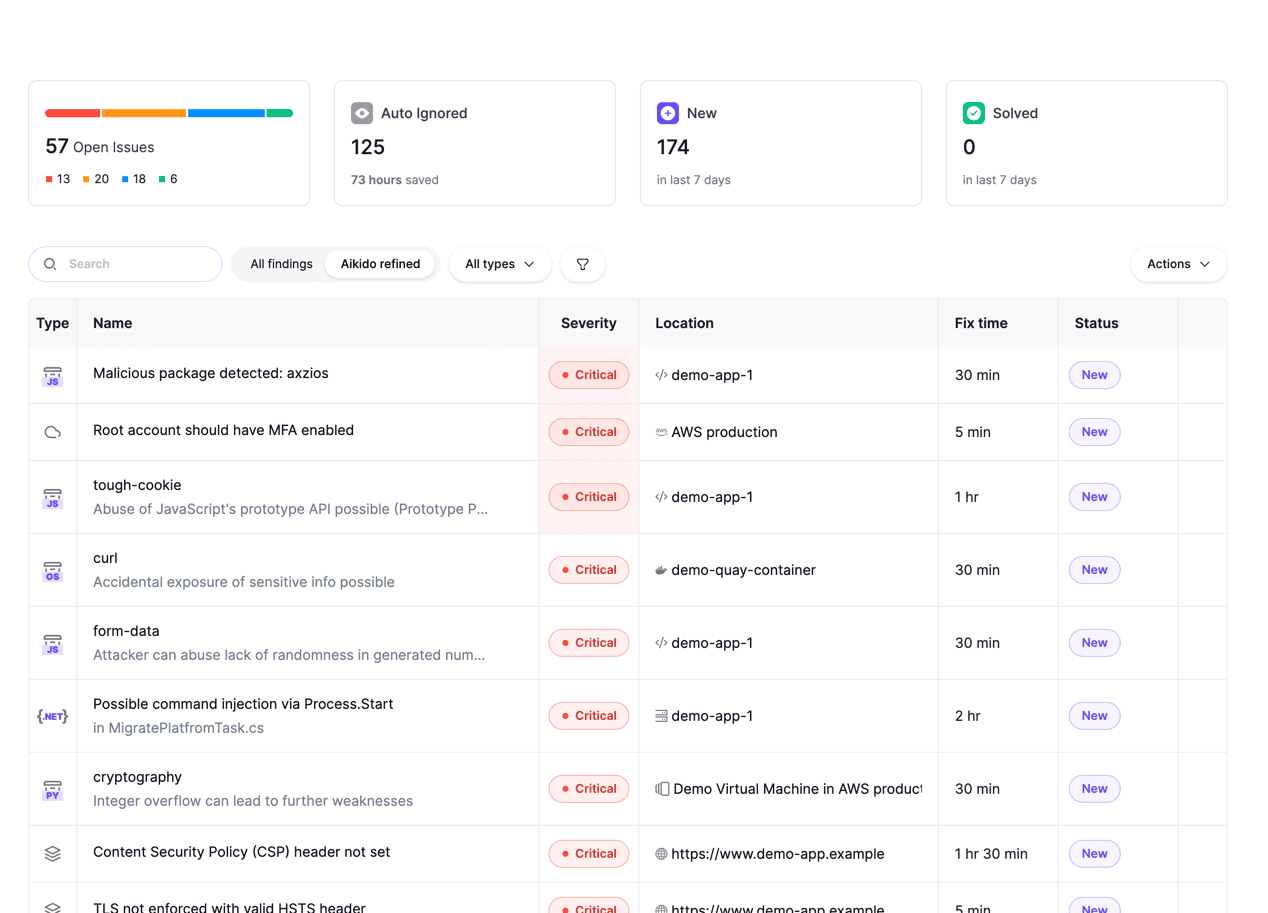Click docker icon beside demo-quay-container
The width and height of the screenshot is (1268, 913).
tap(661, 570)
